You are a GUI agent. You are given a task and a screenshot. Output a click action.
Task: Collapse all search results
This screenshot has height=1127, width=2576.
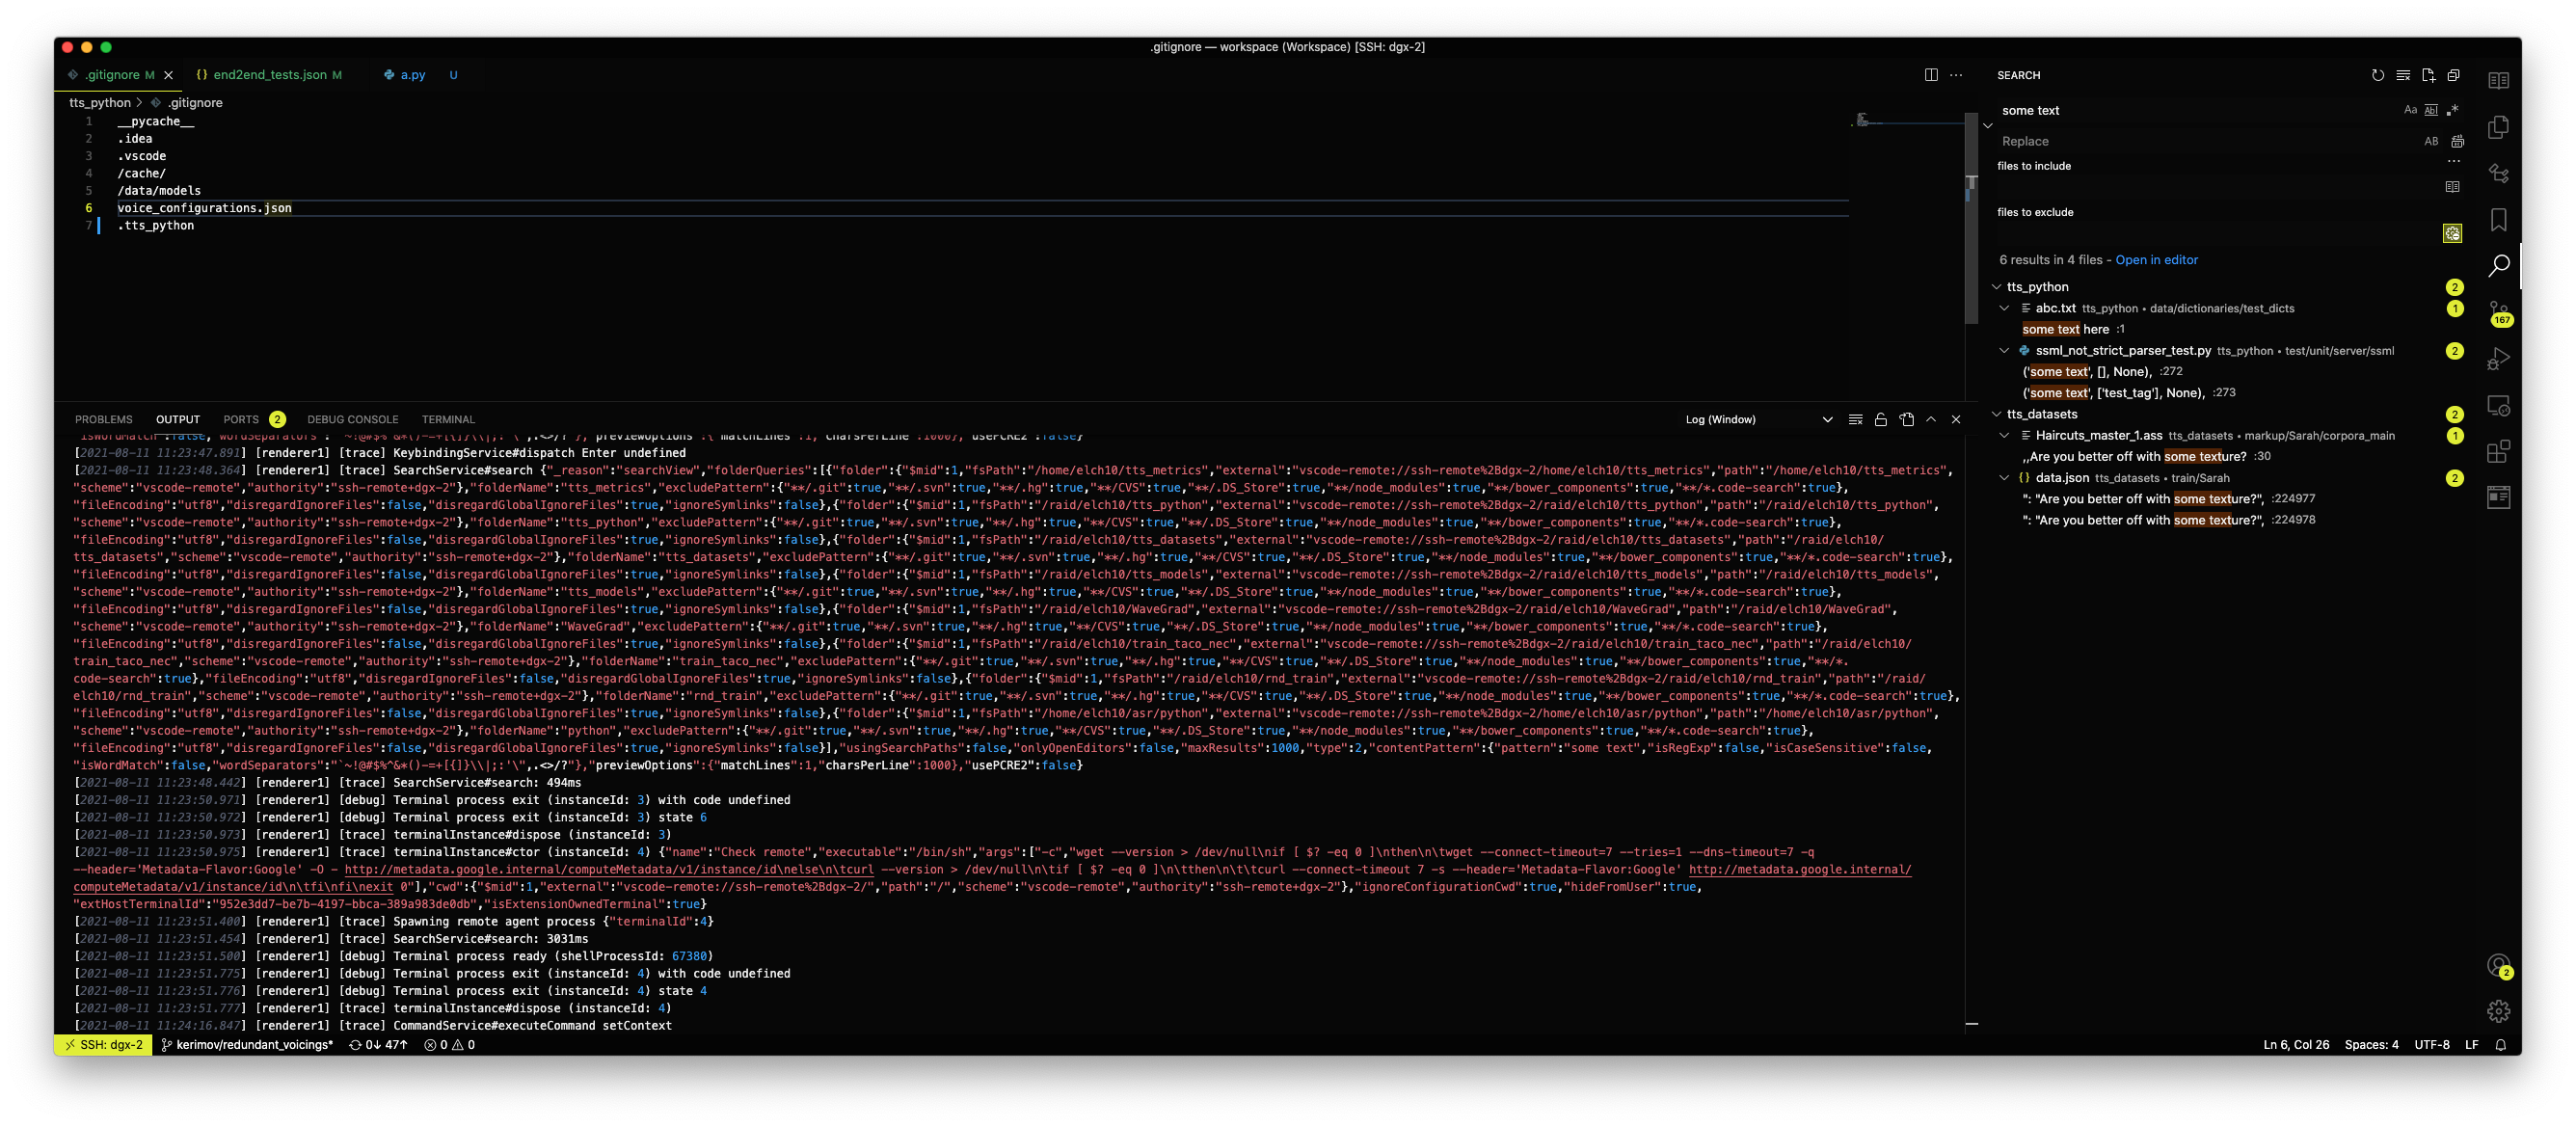click(2453, 75)
